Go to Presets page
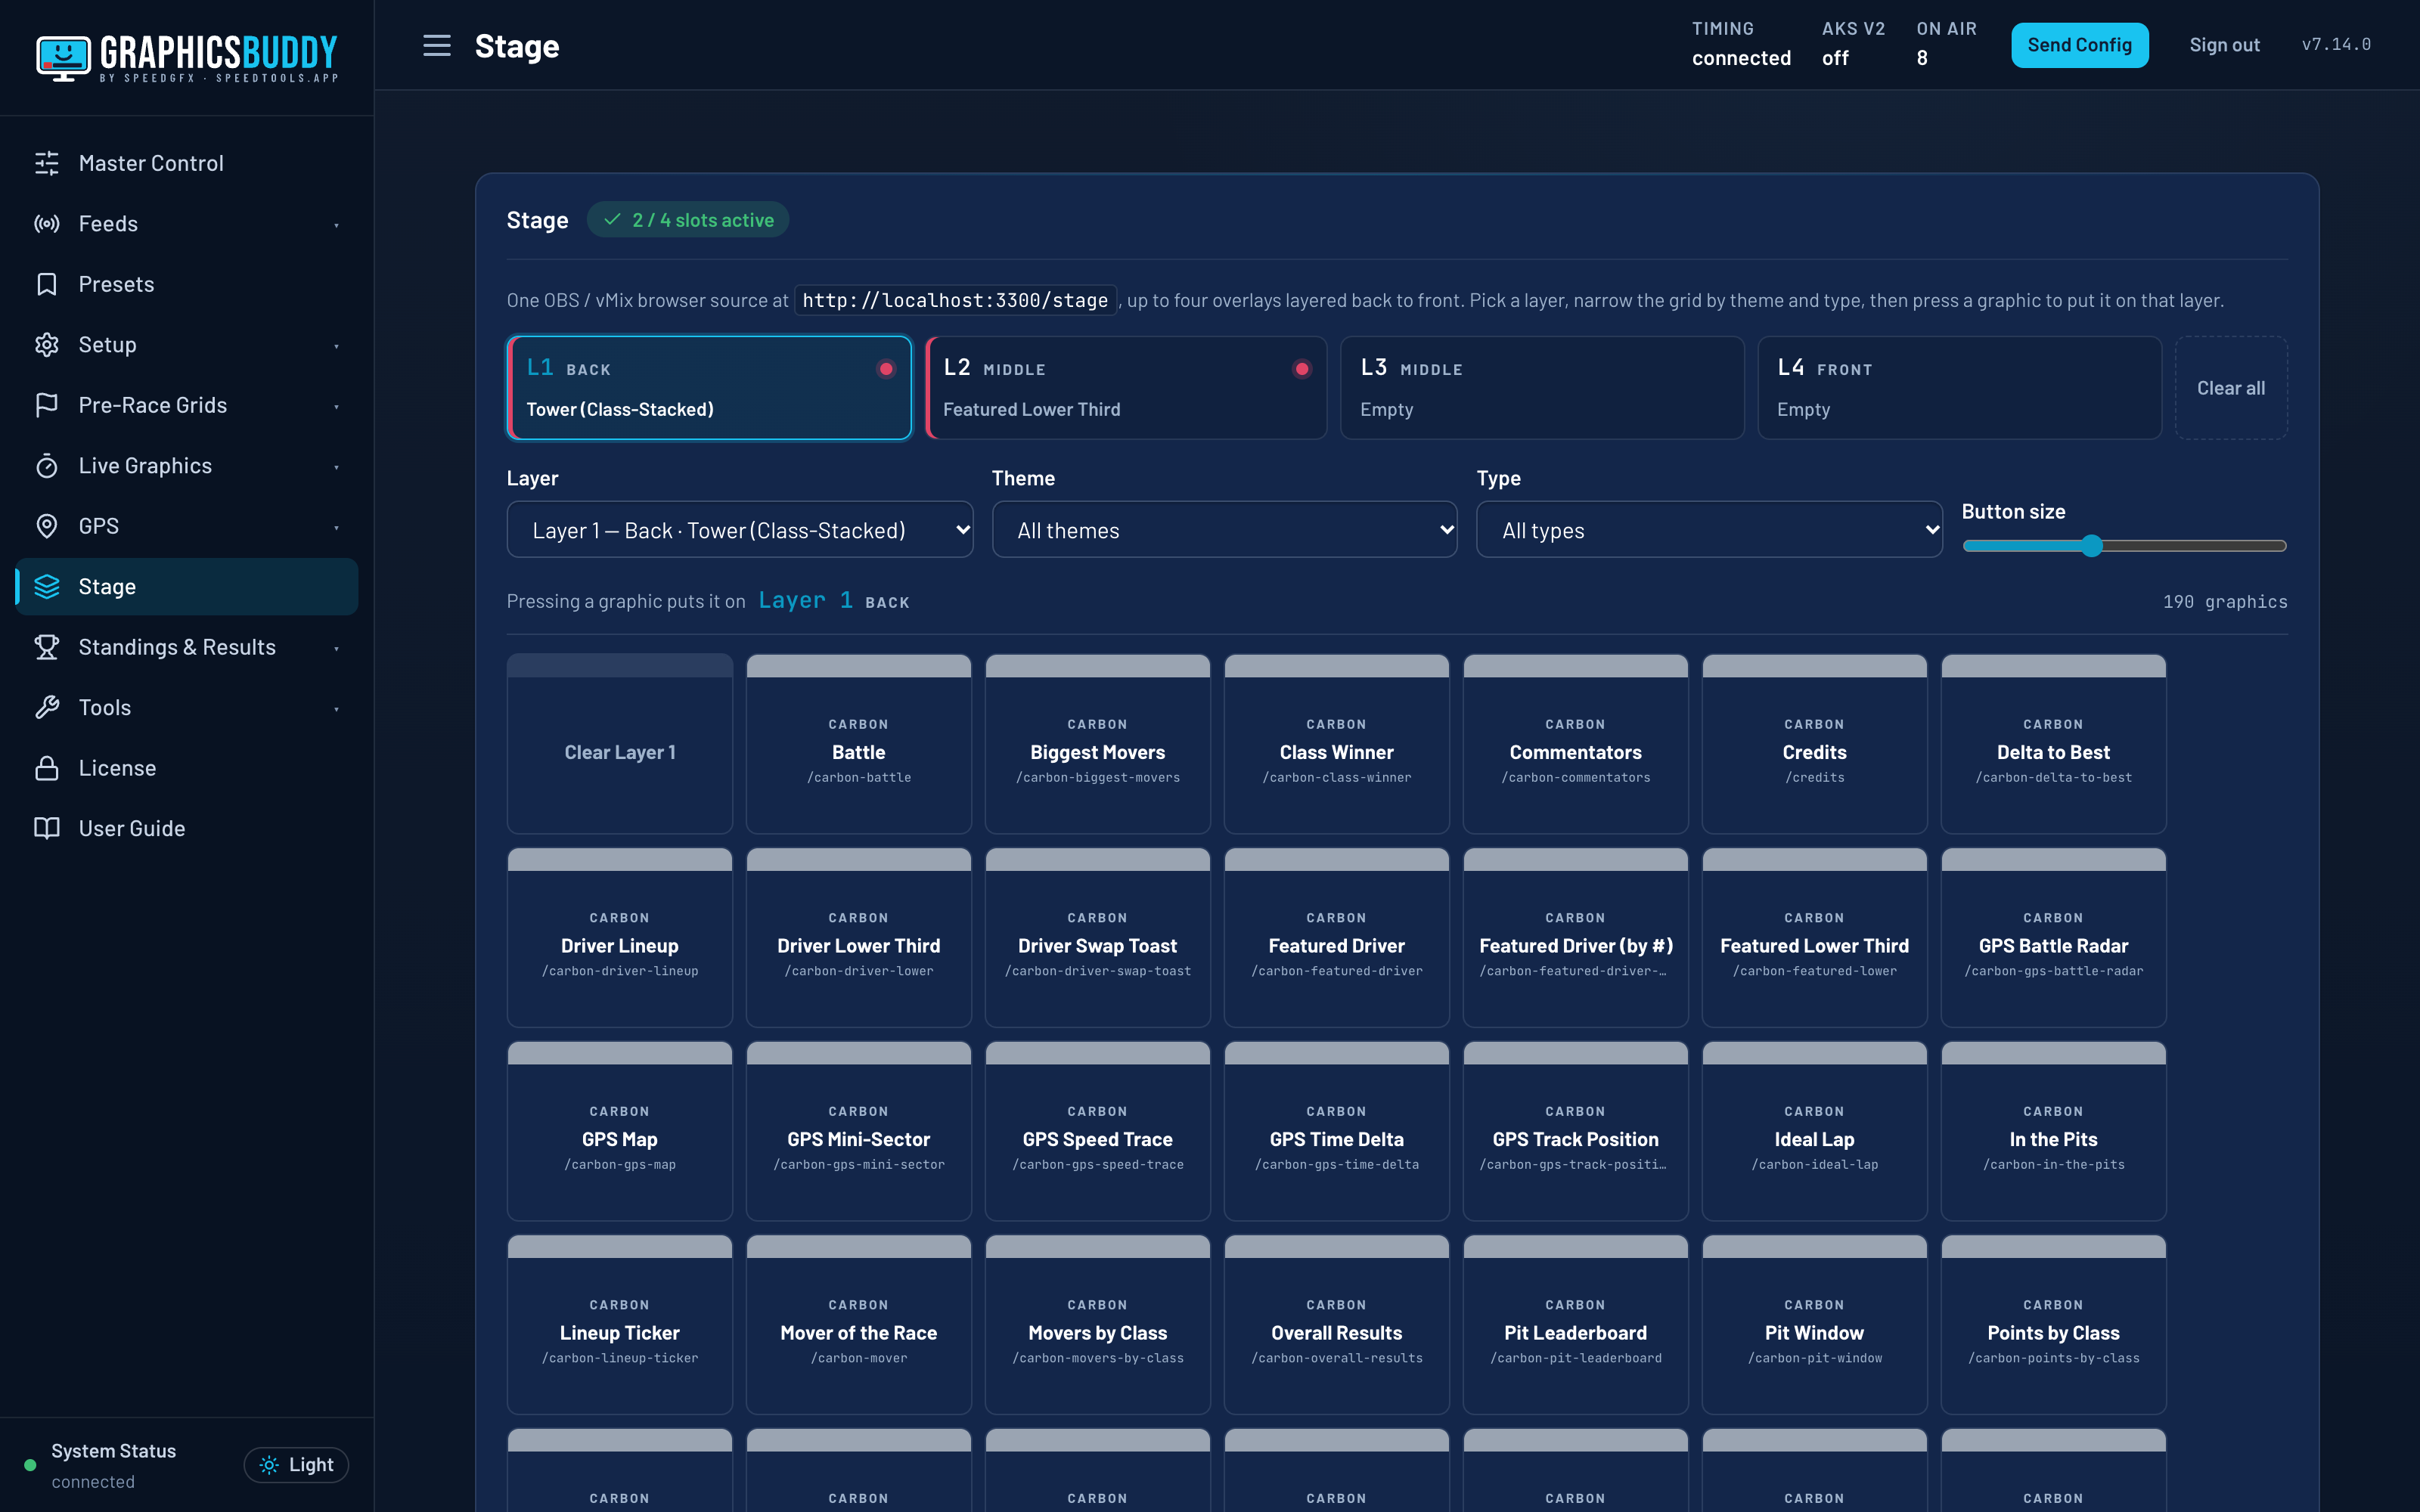This screenshot has width=2420, height=1512. coord(187,284)
